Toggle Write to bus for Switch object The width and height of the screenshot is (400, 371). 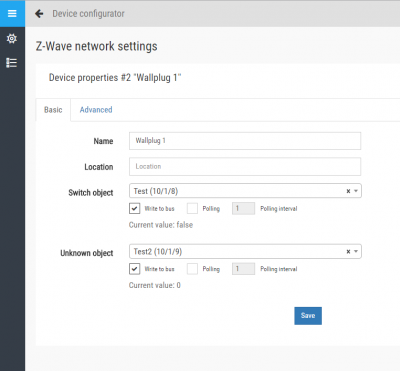(134, 208)
